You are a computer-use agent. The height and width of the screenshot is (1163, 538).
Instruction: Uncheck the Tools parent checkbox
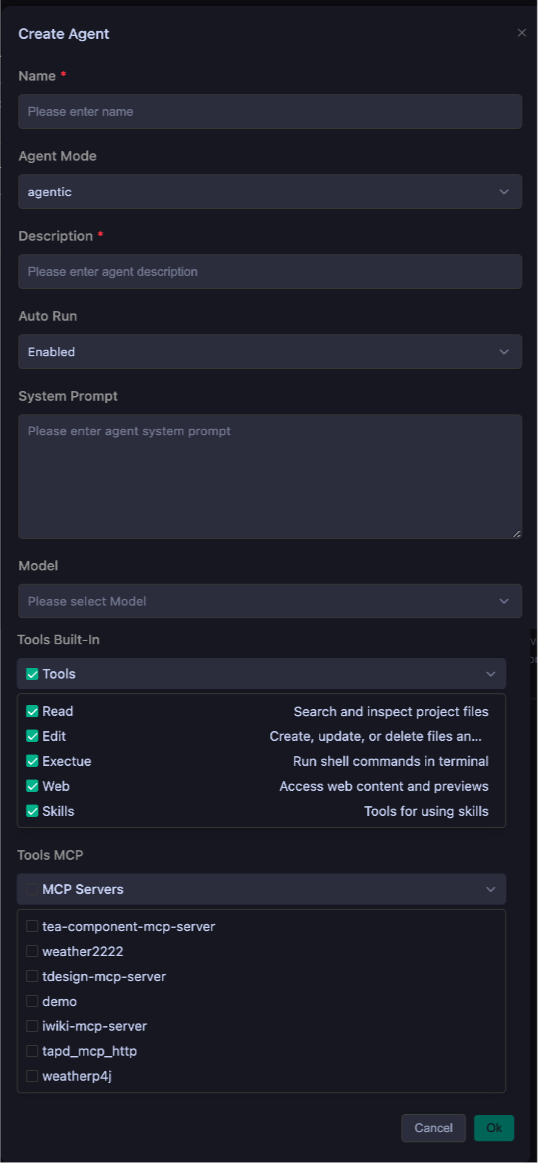pyautogui.click(x=32, y=674)
